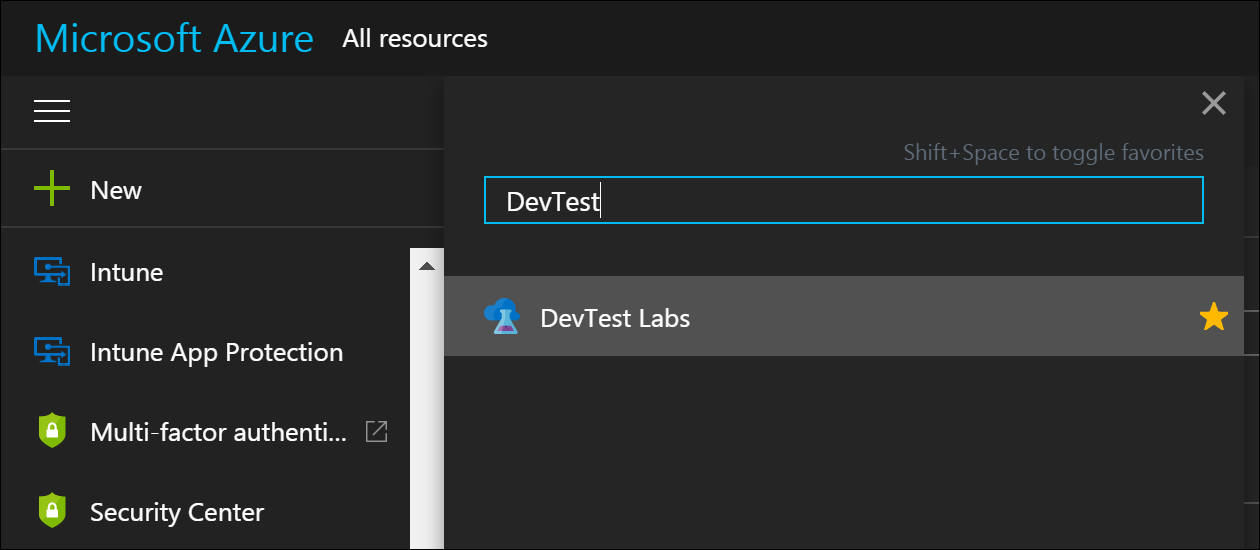Click the green plus New icon
Screen dimensions: 1260x550
[52, 189]
